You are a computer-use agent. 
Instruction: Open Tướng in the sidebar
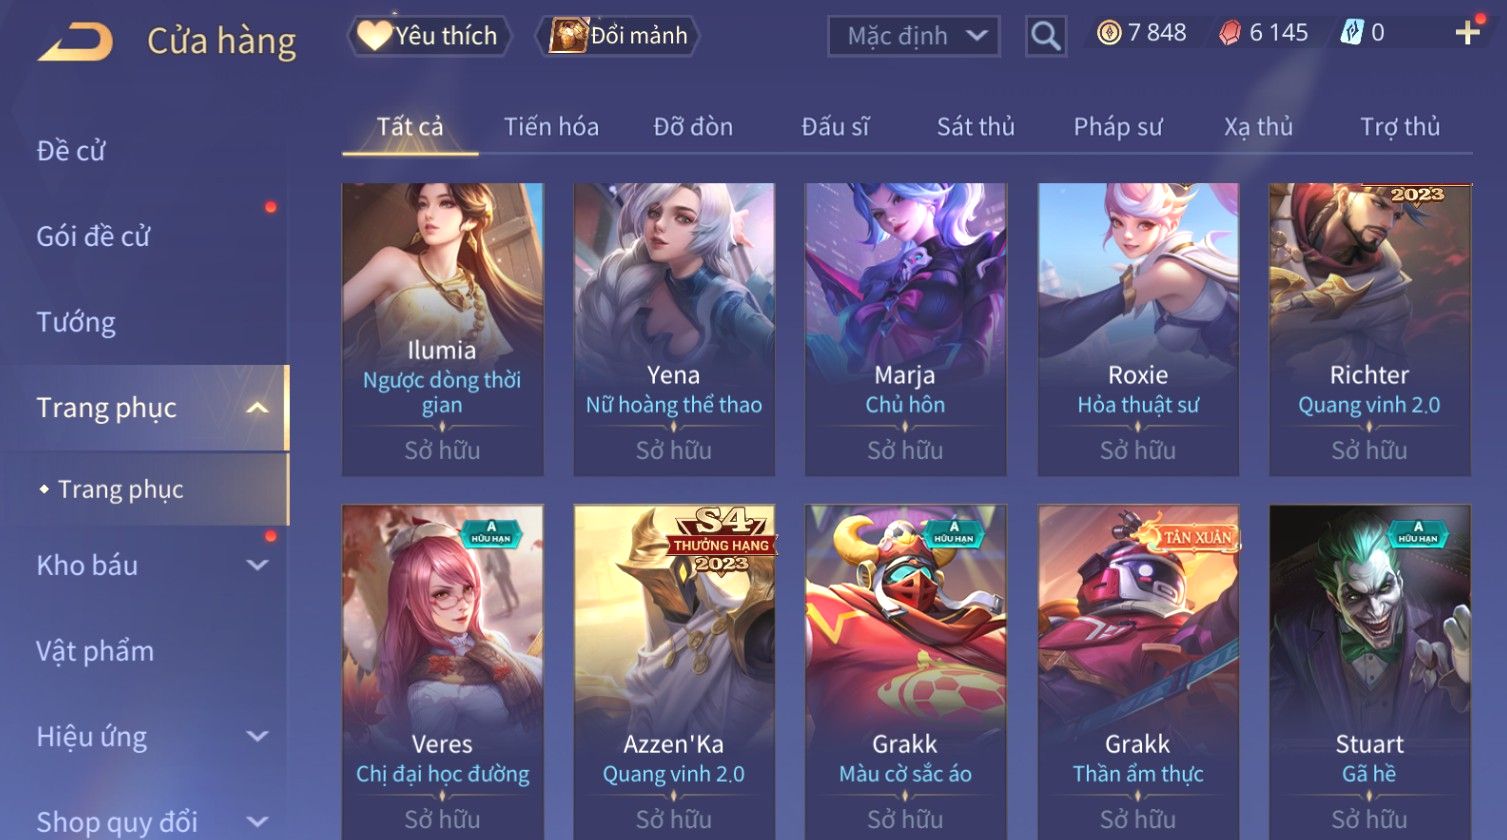[76, 322]
